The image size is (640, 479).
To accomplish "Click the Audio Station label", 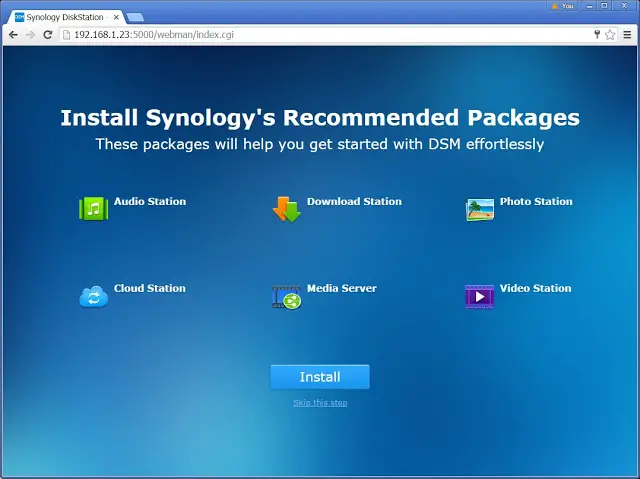I will click(x=150, y=201).
